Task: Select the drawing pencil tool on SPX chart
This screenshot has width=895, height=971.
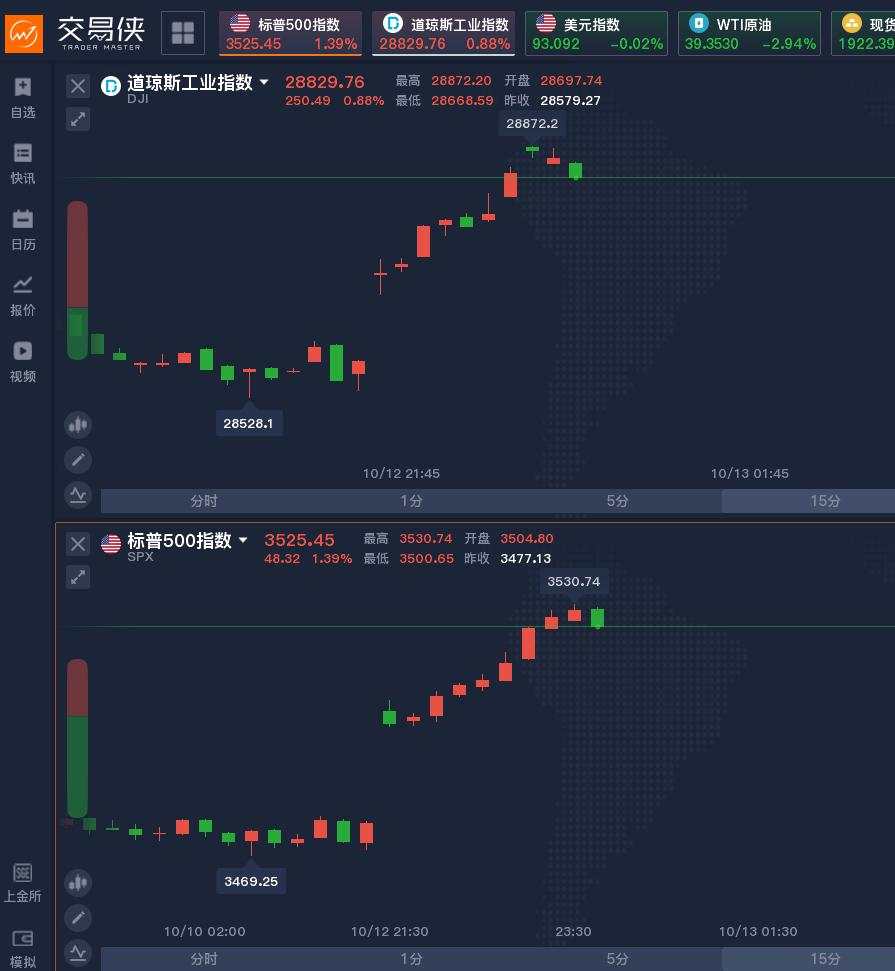Action: click(x=78, y=918)
